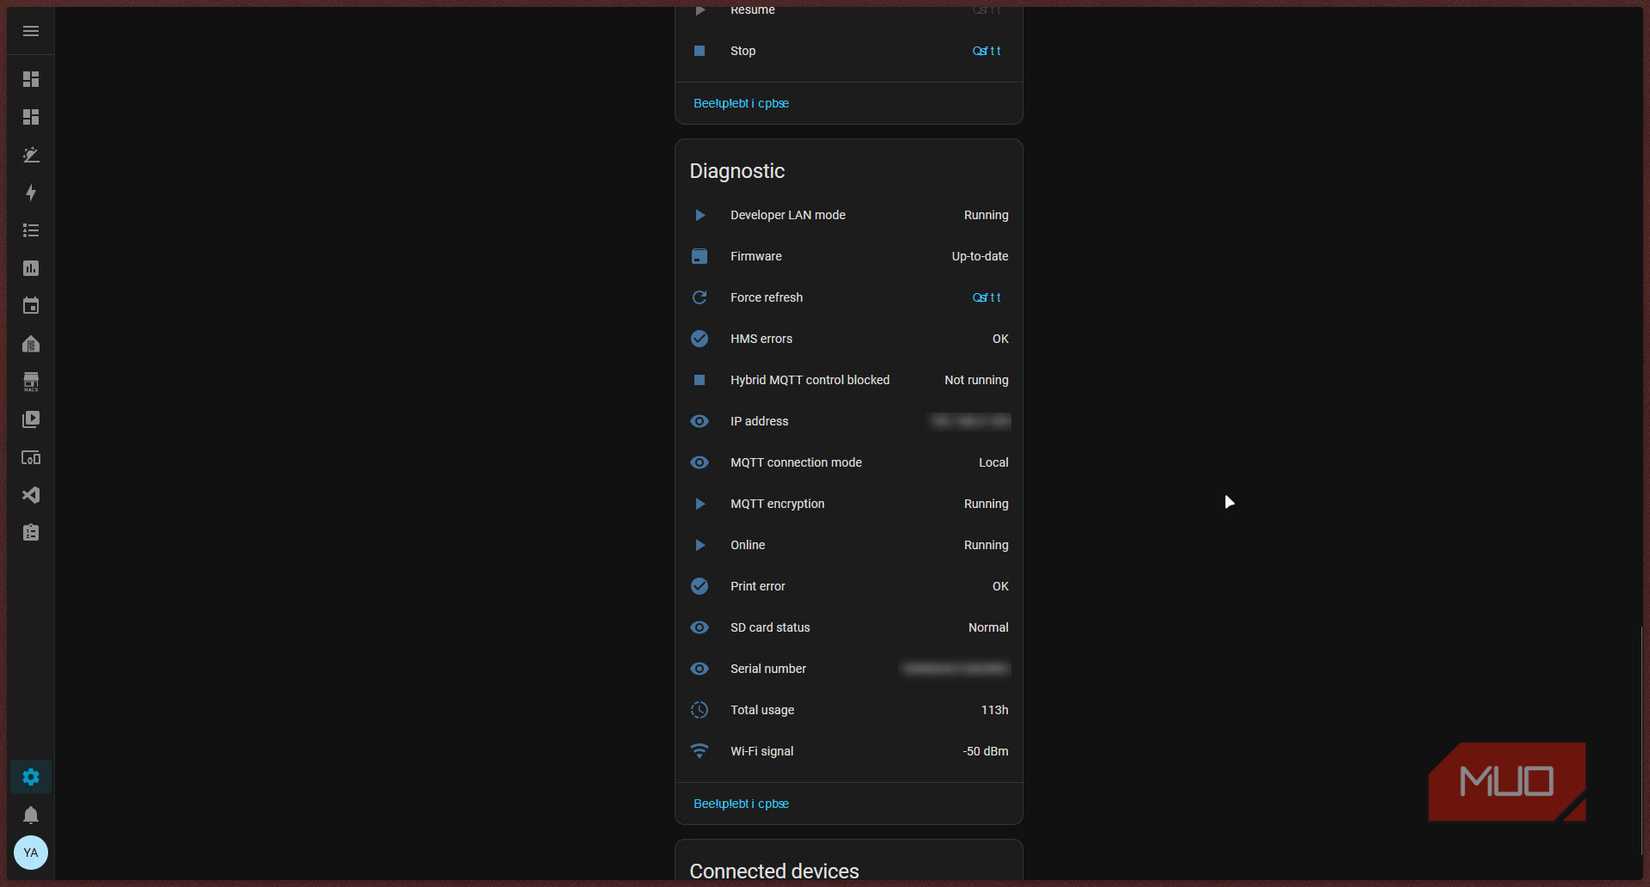Click the Firmware row icon
1650x887 pixels.
point(699,256)
